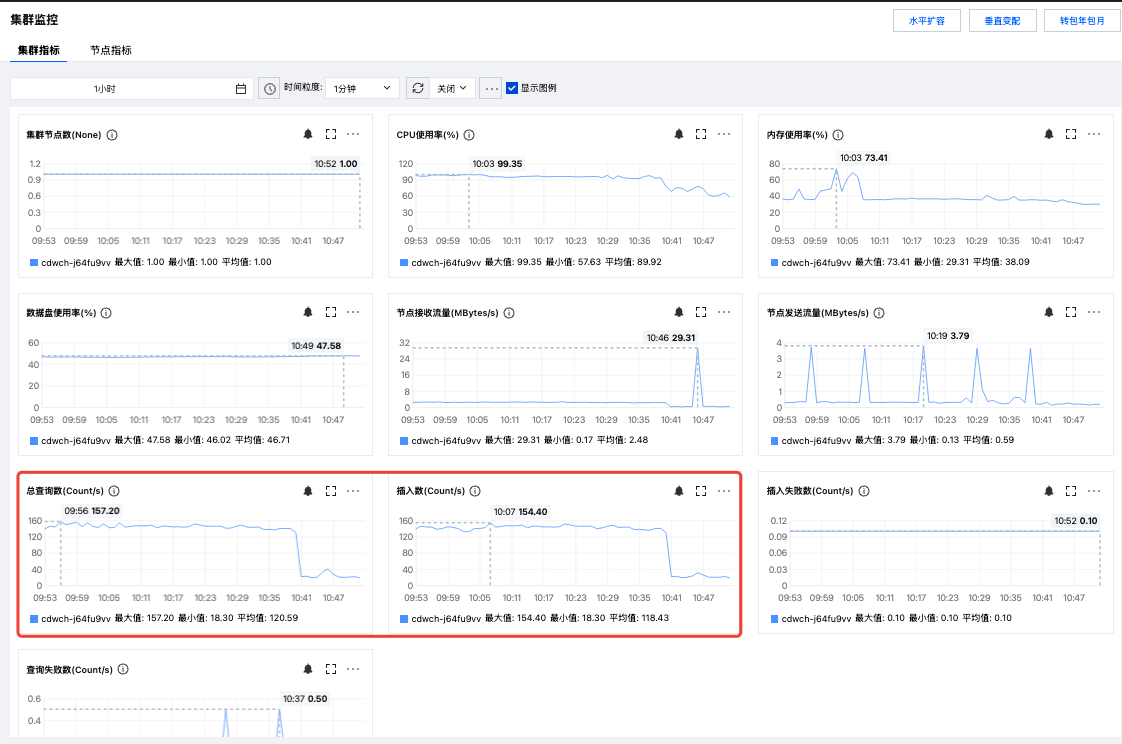Viewport: 1122px width, 744px height.
Task: Click the clock icon beside time range
Action: [270, 88]
